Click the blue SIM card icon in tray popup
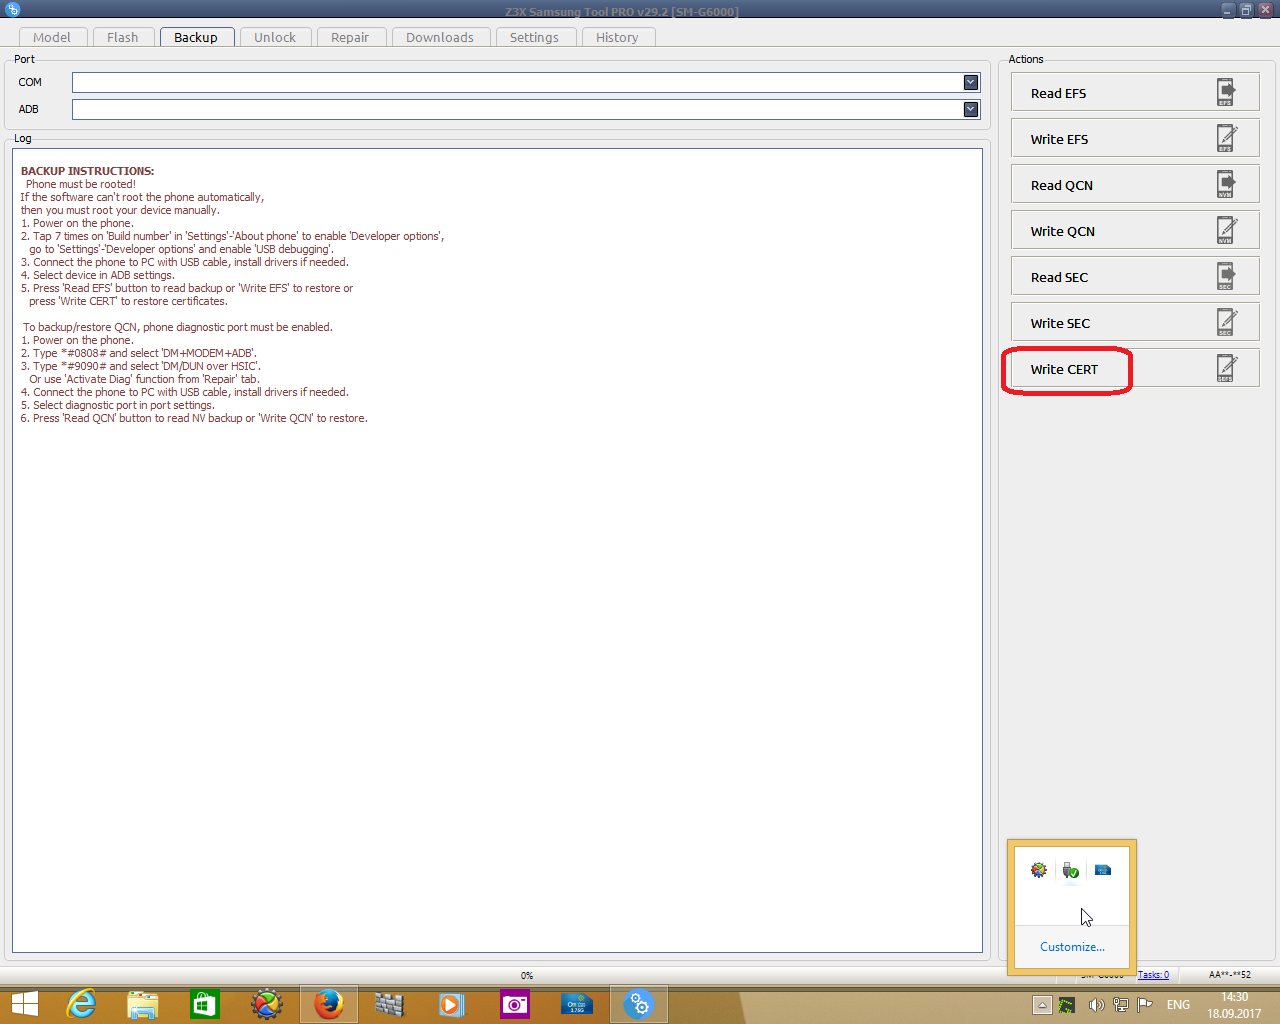The height and width of the screenshot is (1024, 1280). coord(1103,870)
